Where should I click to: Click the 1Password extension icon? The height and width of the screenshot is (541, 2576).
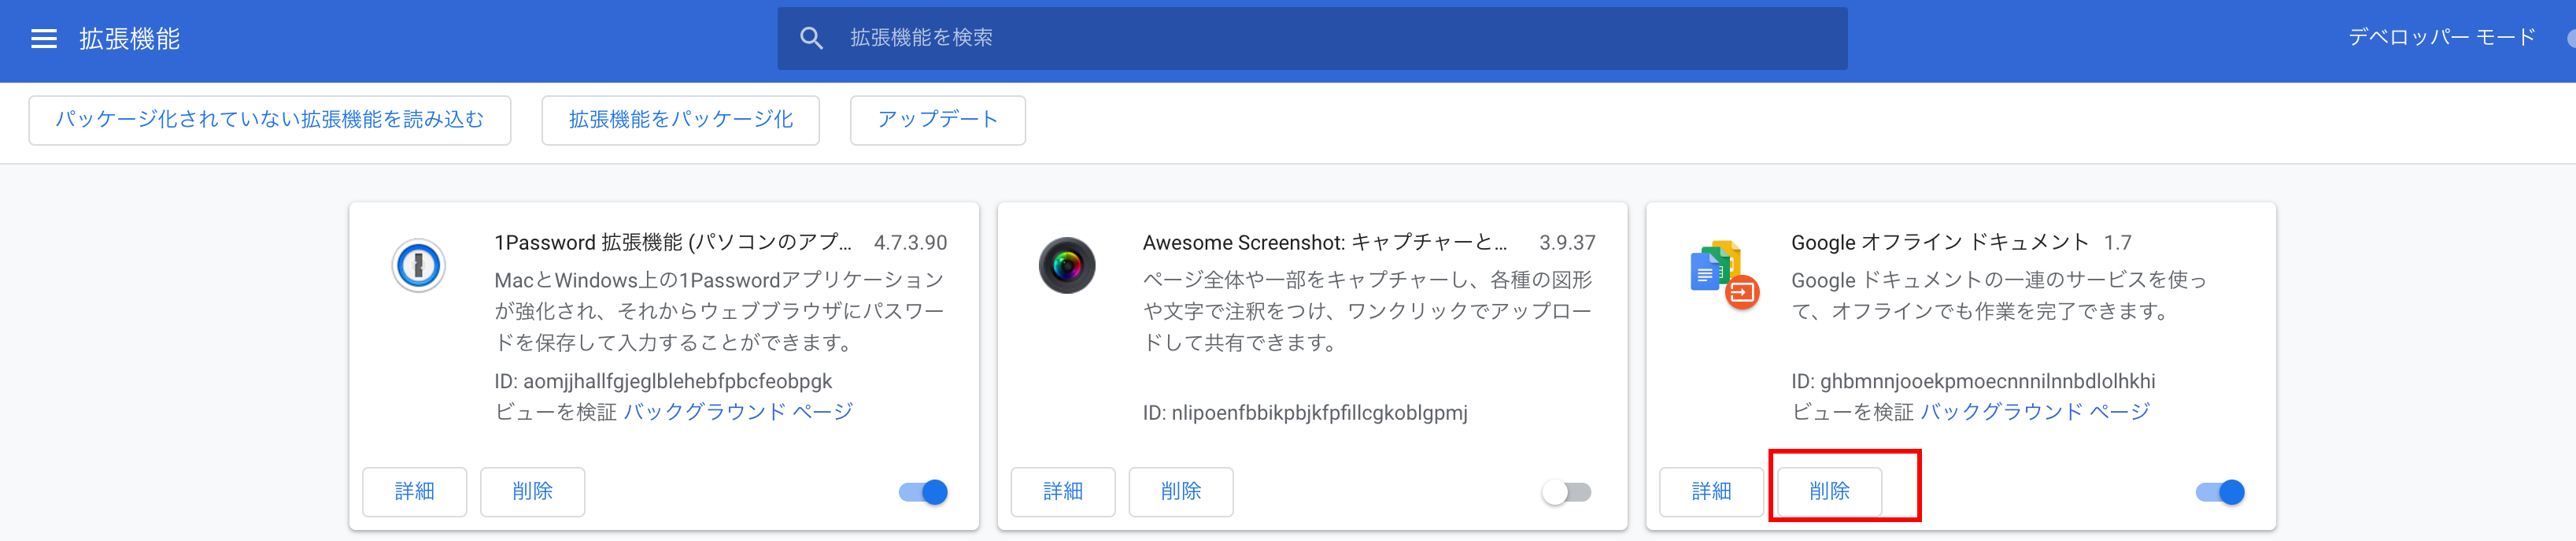pyautogui.click(x=418, y=266)
